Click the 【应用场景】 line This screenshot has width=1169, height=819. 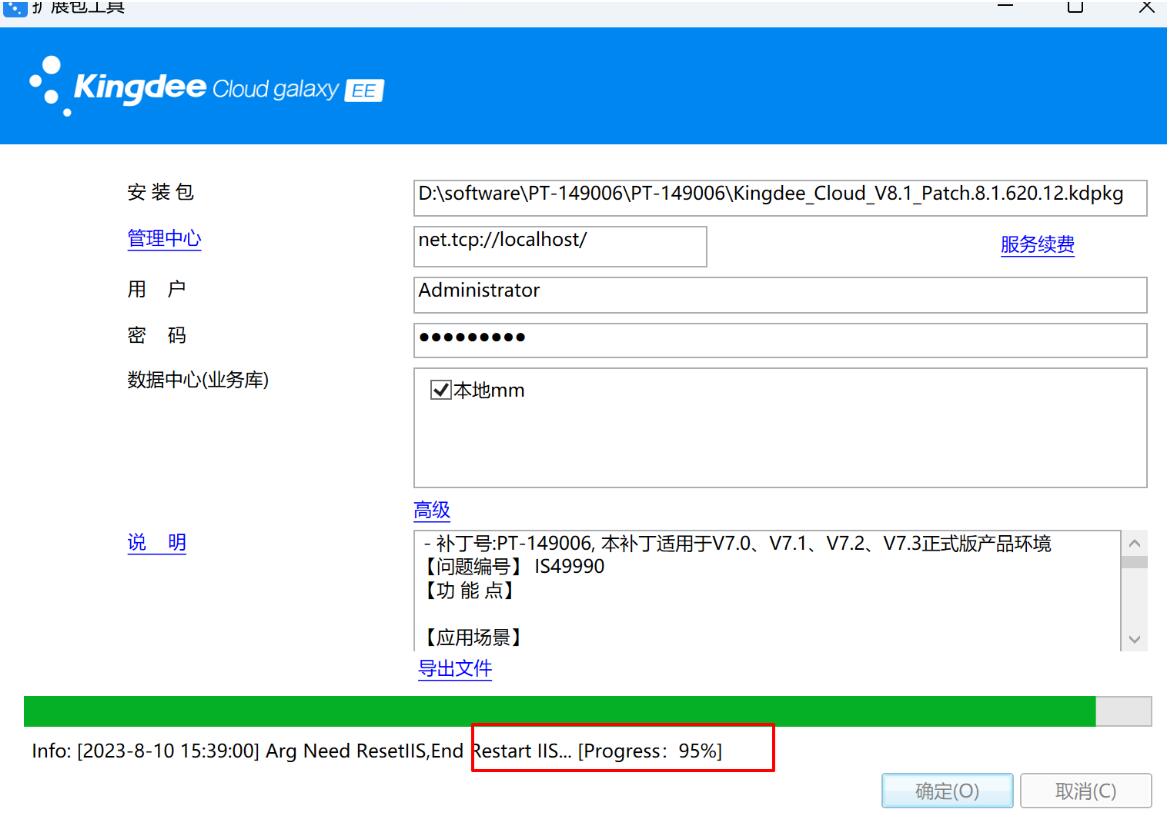click(x=473, y=638)
